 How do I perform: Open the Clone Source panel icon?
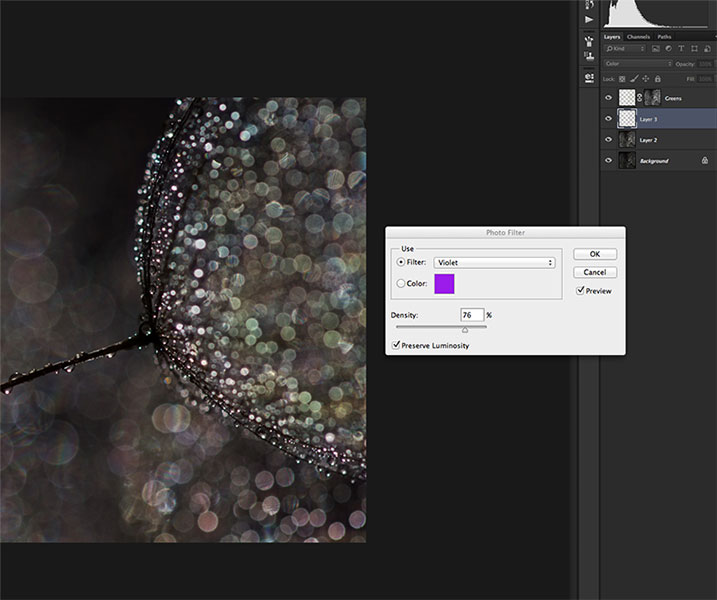(x=589, y=57)
